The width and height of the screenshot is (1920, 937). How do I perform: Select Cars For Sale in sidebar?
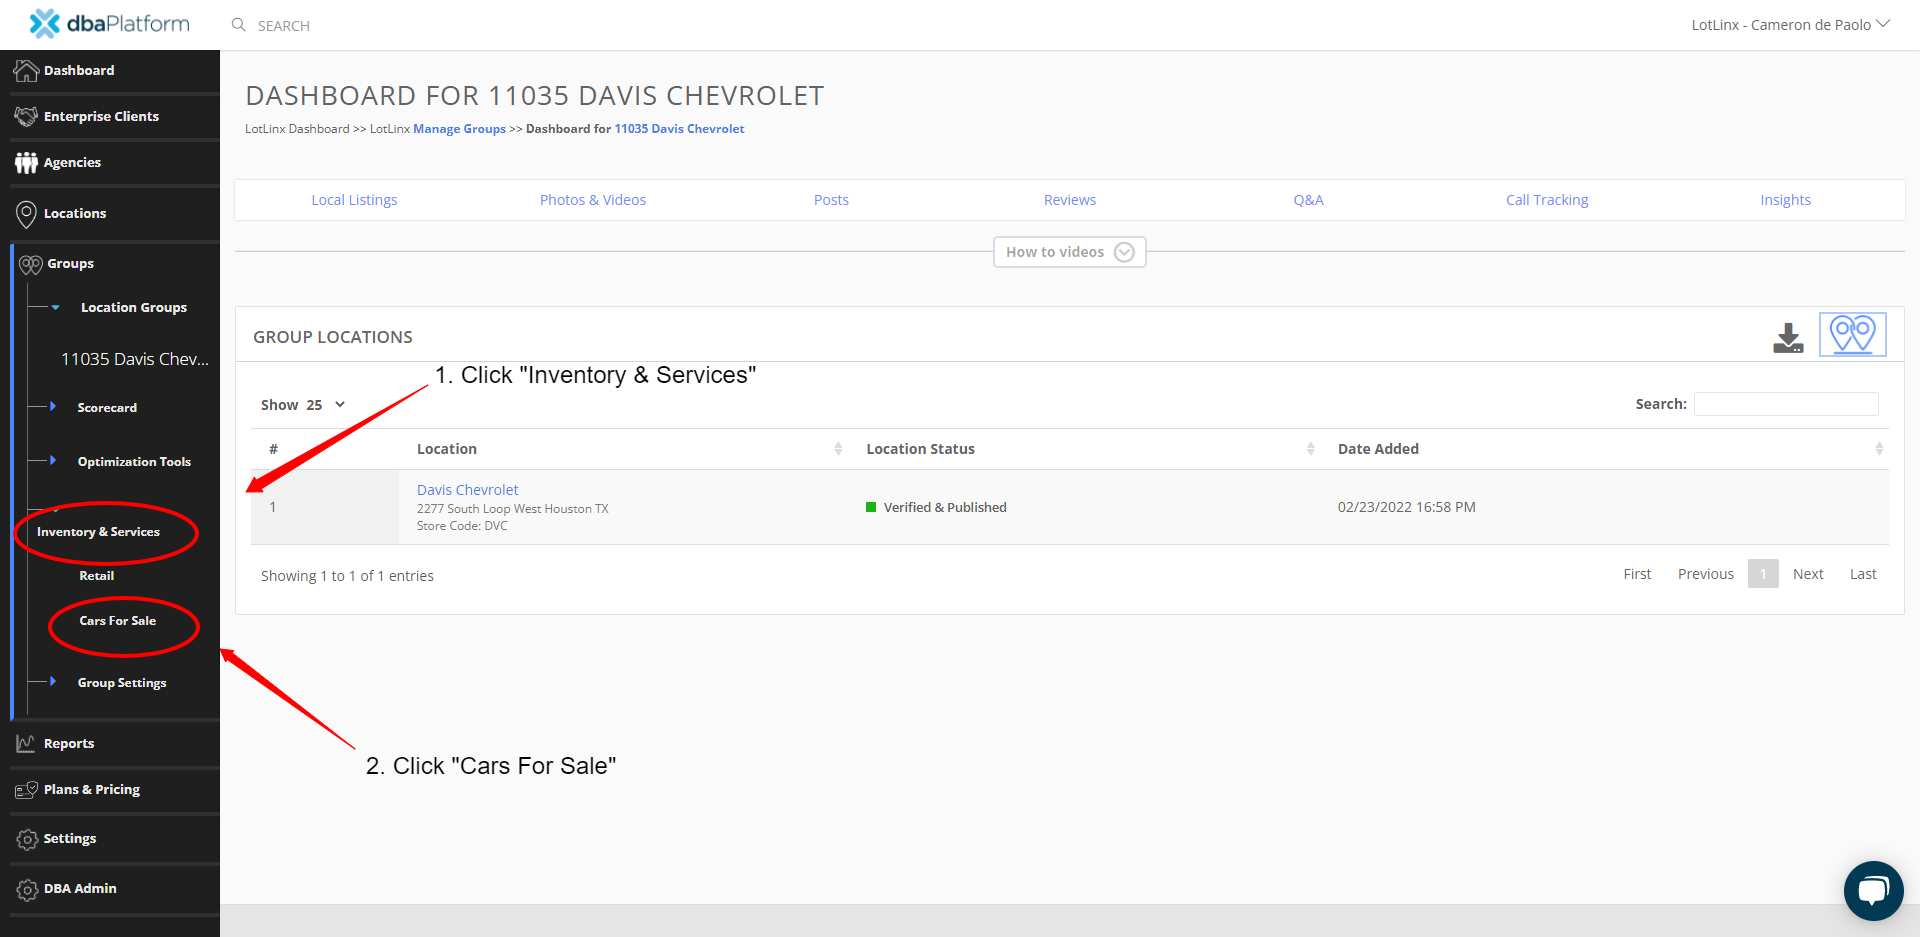pos(118,621)
